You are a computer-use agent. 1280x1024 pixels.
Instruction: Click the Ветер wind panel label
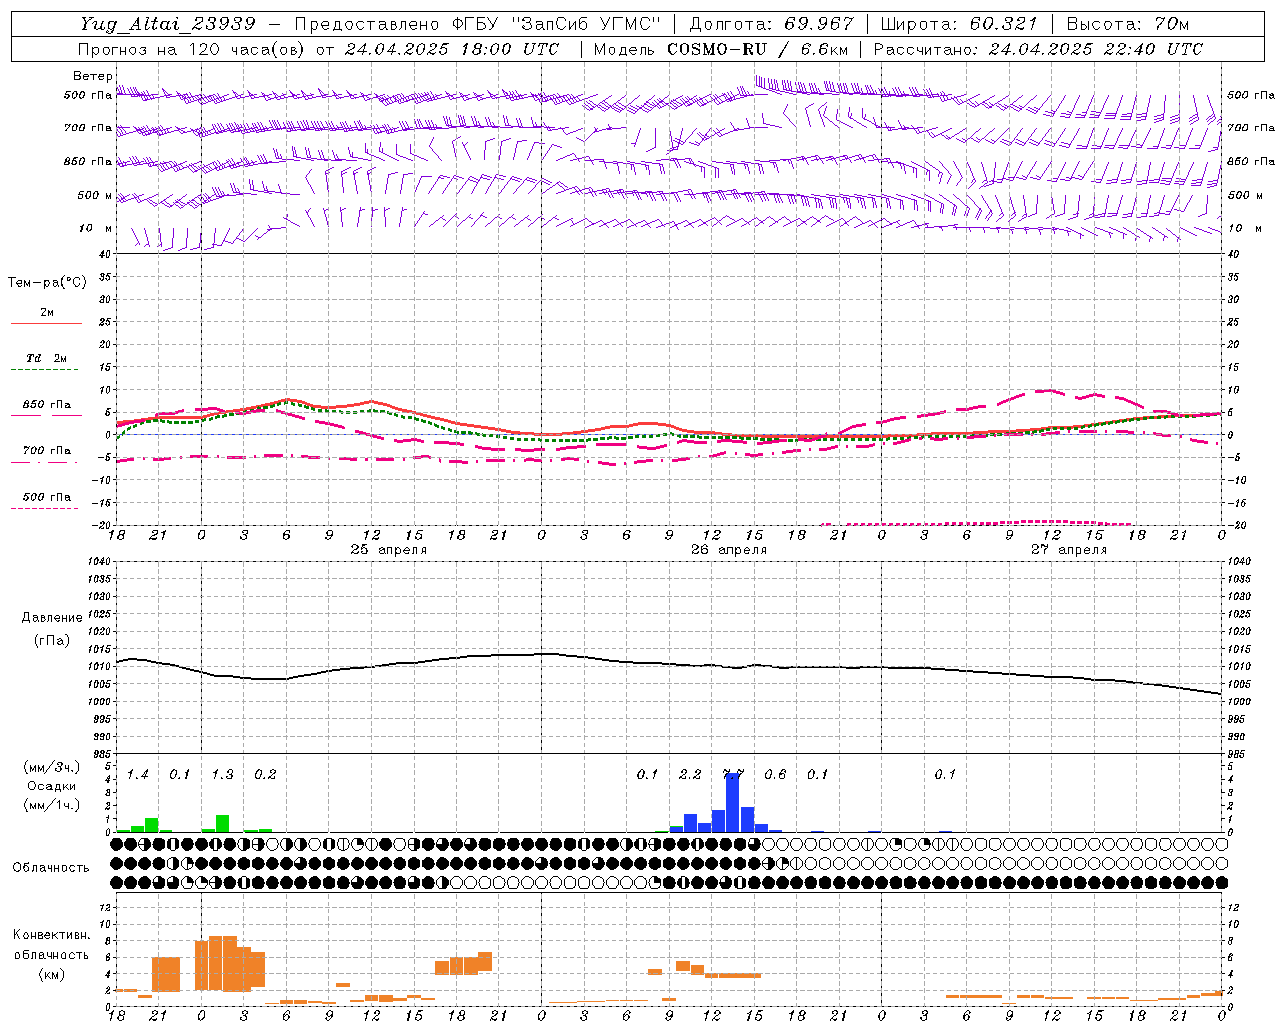[x=92, y=76]
